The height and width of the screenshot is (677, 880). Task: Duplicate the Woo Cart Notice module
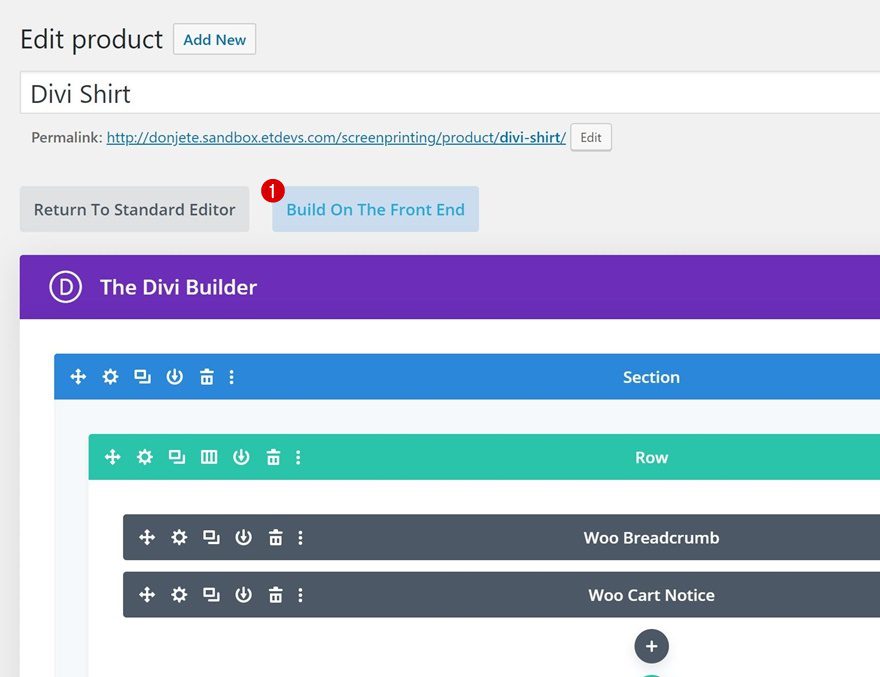[x=211, y=595]
